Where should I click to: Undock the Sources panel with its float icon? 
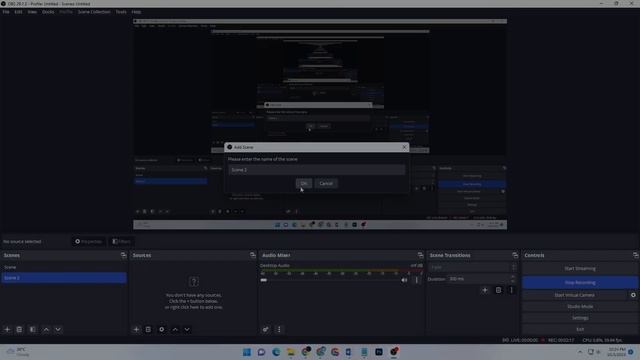(x=253, y=255)
